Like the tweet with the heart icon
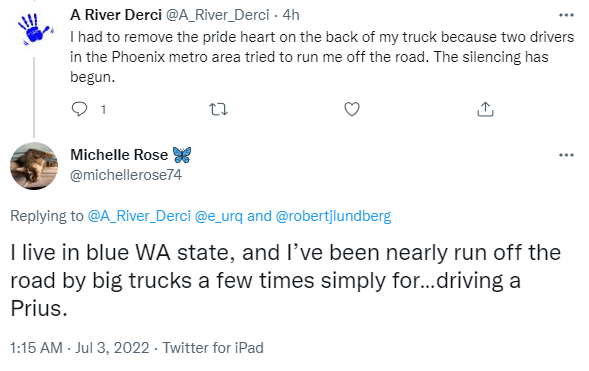The image size is (589, 371). tap(352, 109)
